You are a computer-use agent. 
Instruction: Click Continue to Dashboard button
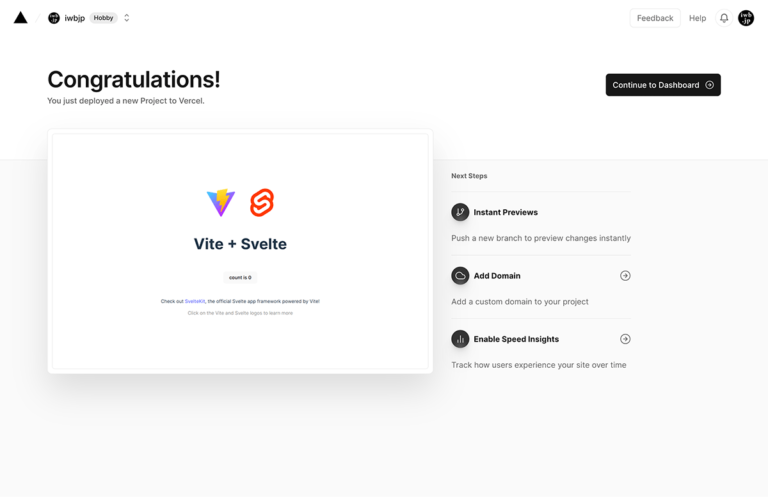click(663, 85)
